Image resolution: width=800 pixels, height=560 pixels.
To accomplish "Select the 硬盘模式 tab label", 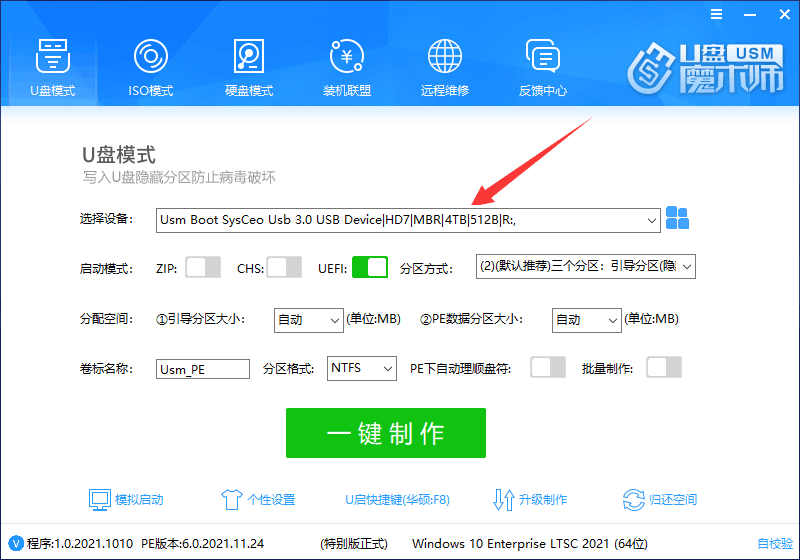I will (x=249, y=91).
